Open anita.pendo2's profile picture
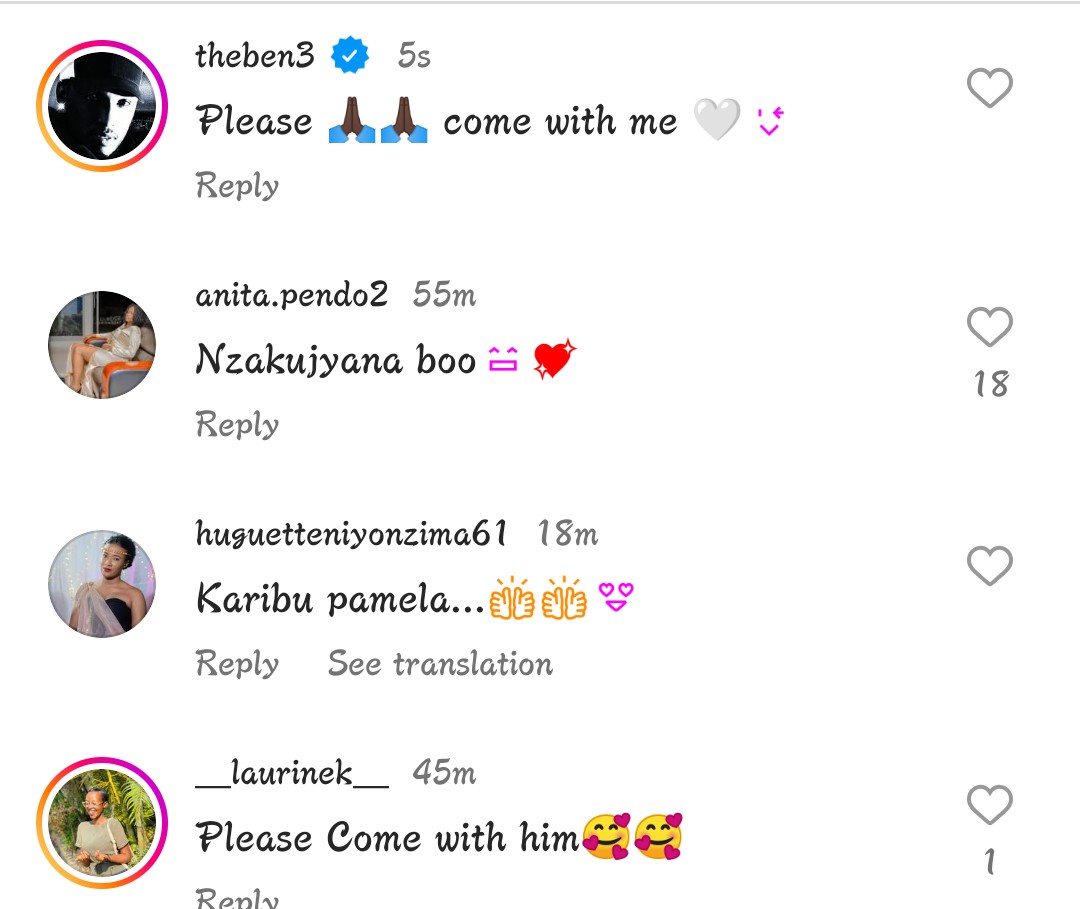This screenshot has width=1080, height=909. (102, 345)
